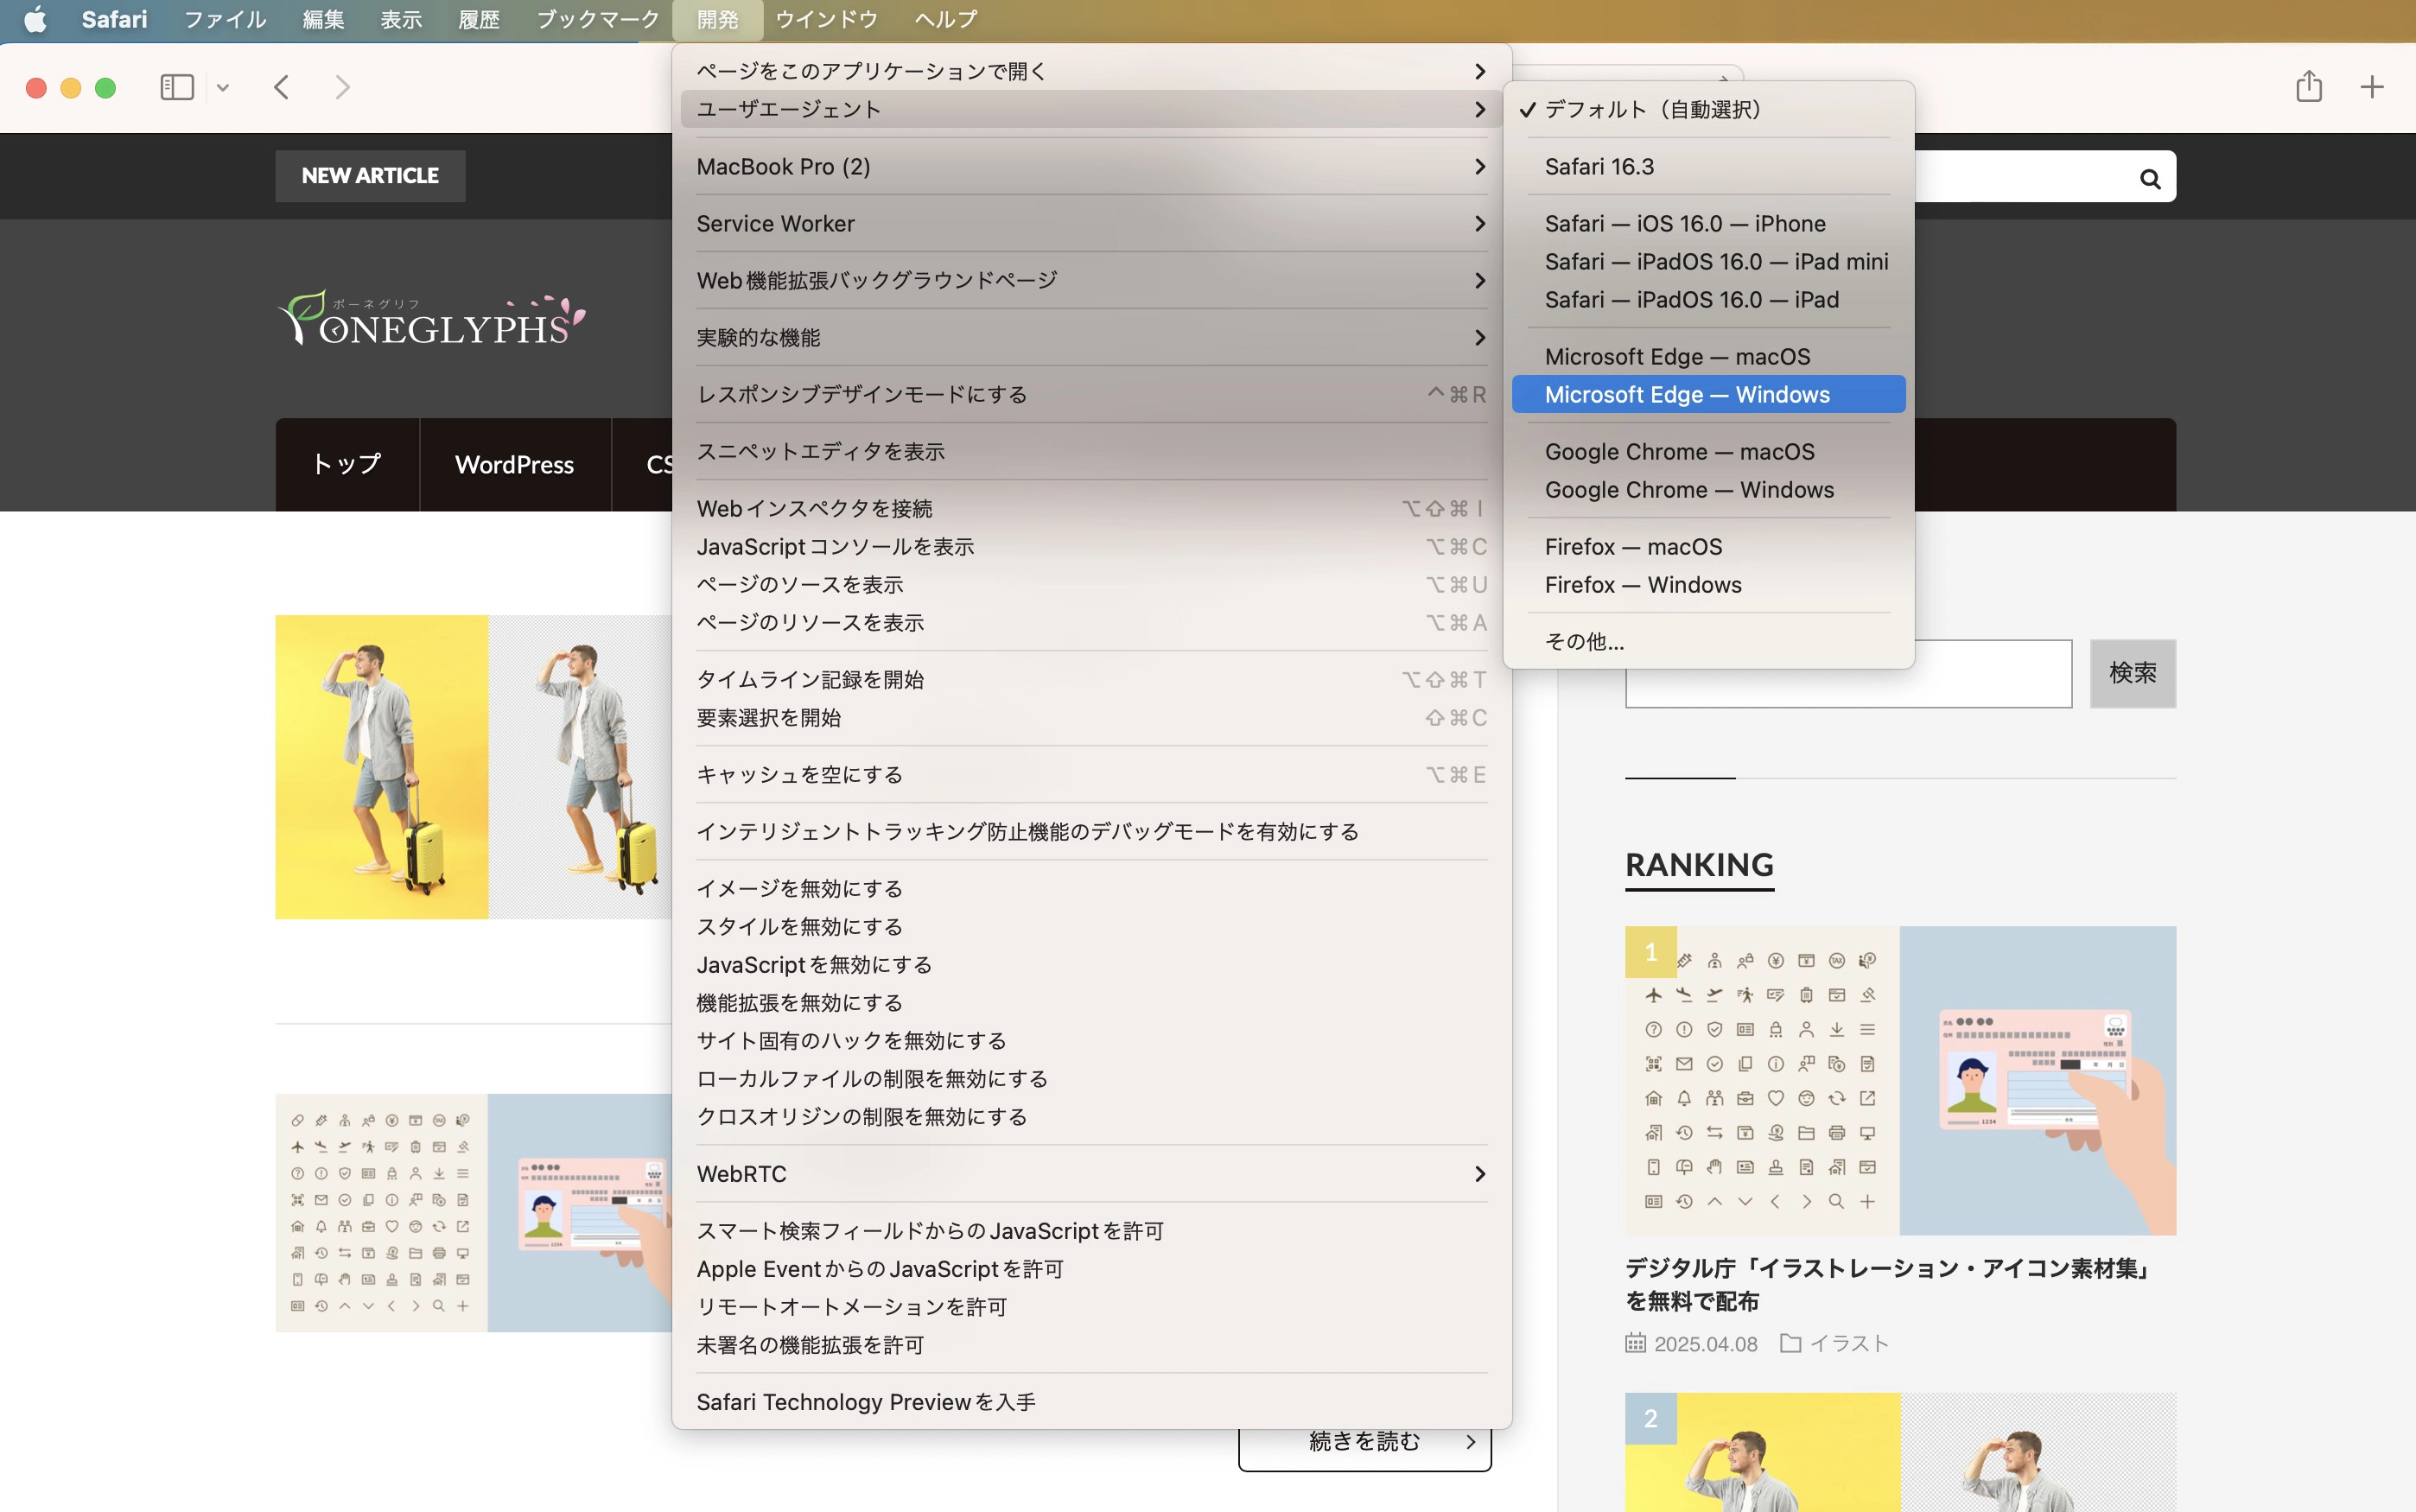Choose ページのソースを表示
This screenshot has width=2416, height=1512.
coord(1091,584)
